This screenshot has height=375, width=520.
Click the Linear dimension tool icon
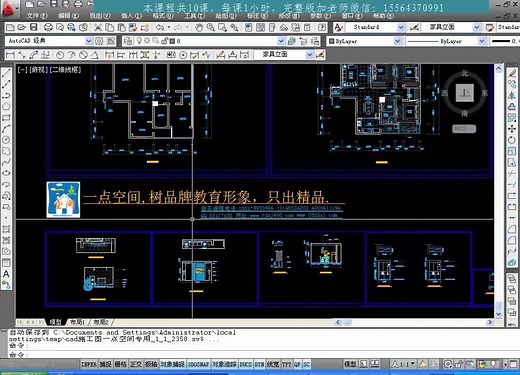coord(10,55)
